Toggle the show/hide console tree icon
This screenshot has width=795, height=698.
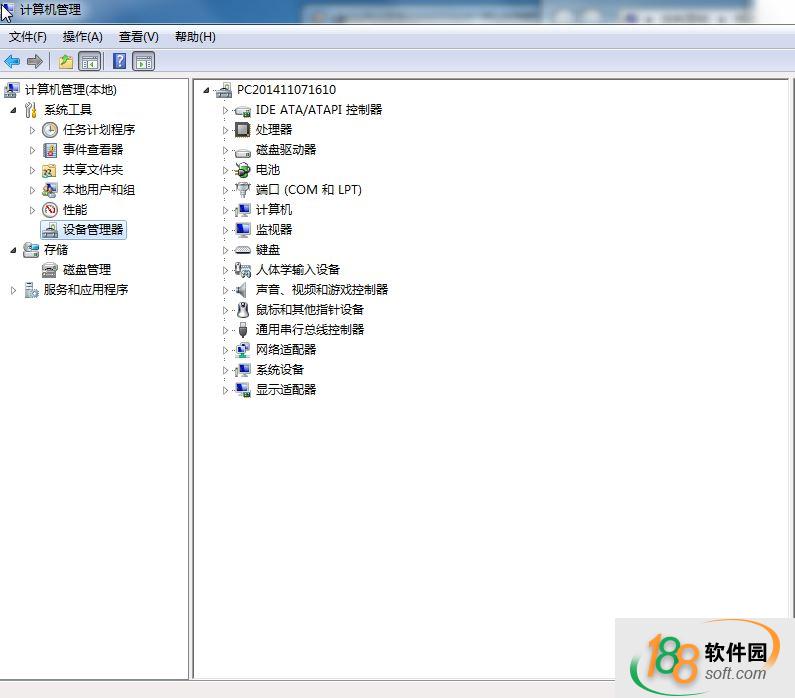pos(90,61)
